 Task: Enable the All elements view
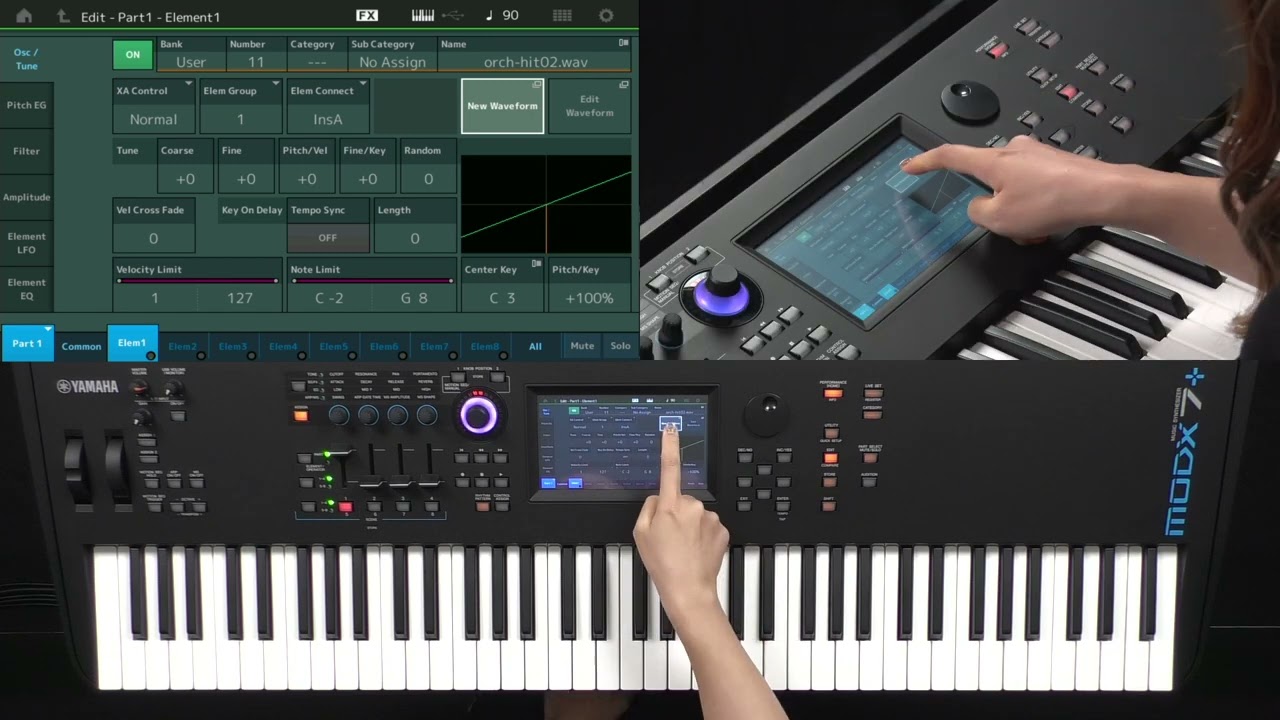pos(535,346)
